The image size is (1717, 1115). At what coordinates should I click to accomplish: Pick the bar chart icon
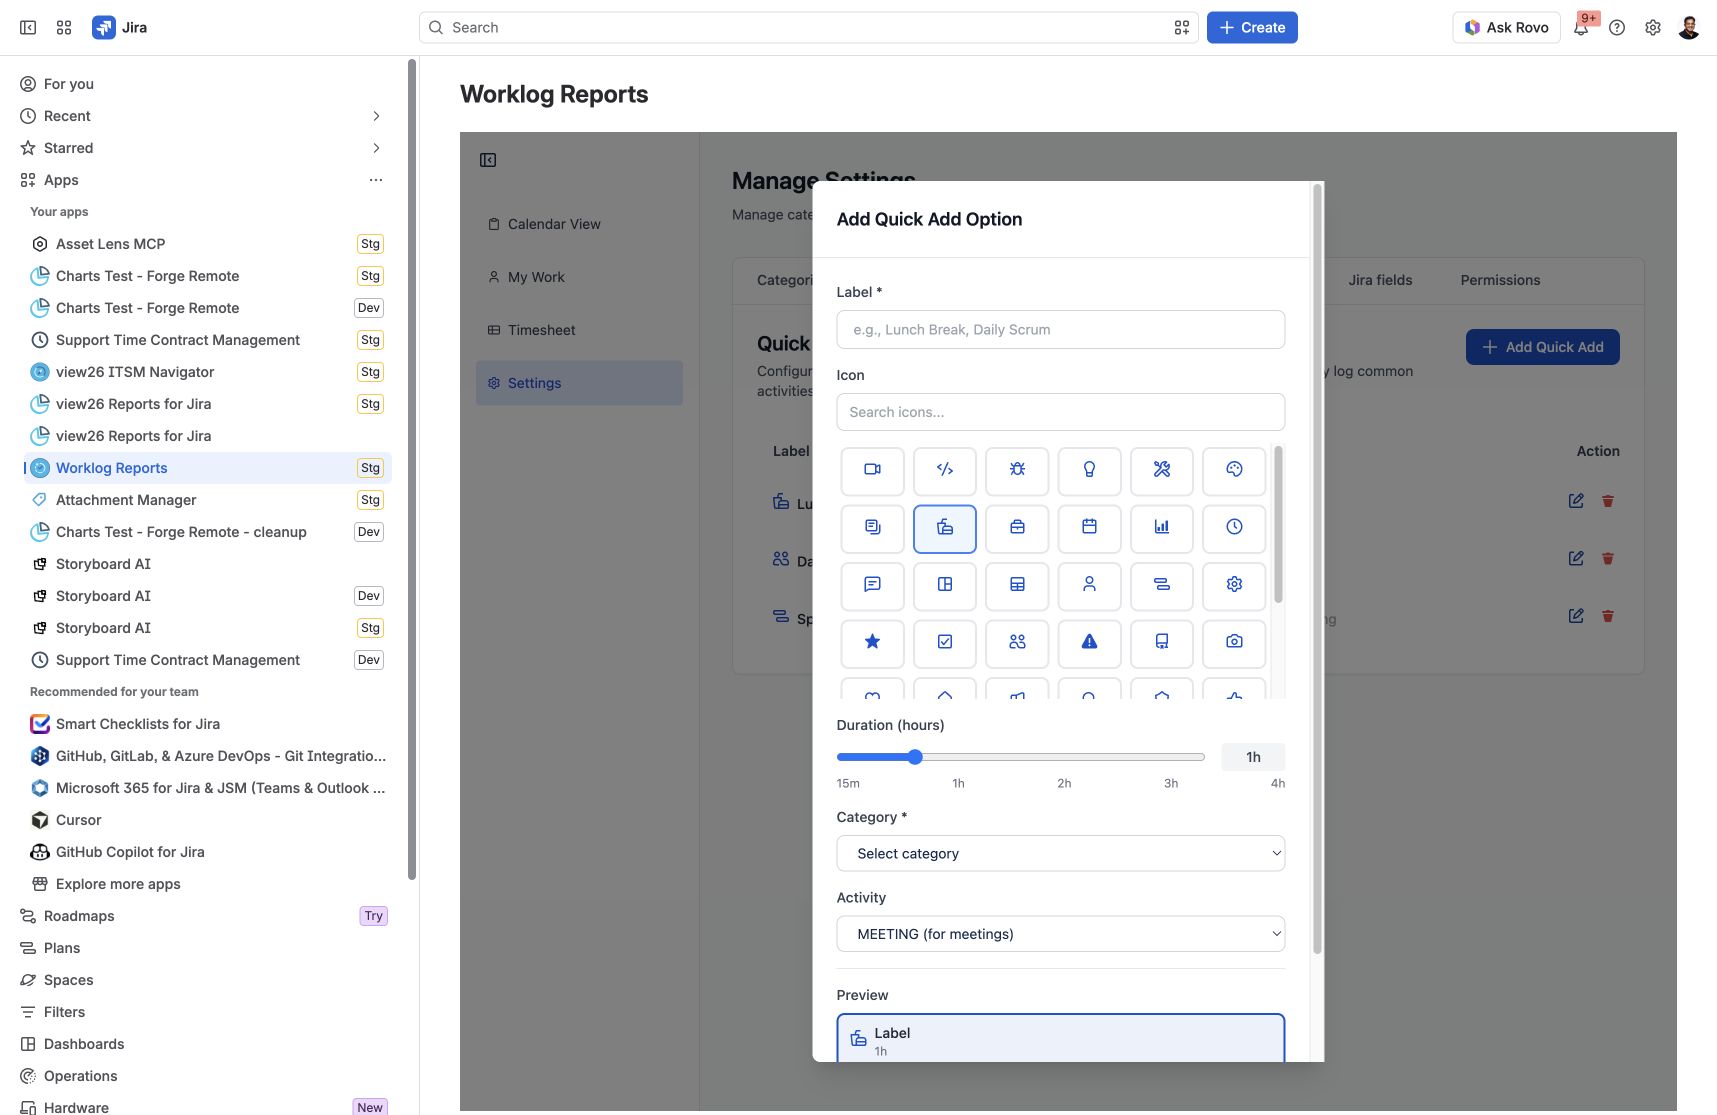pyautogui.click(x=1161, y=528)
